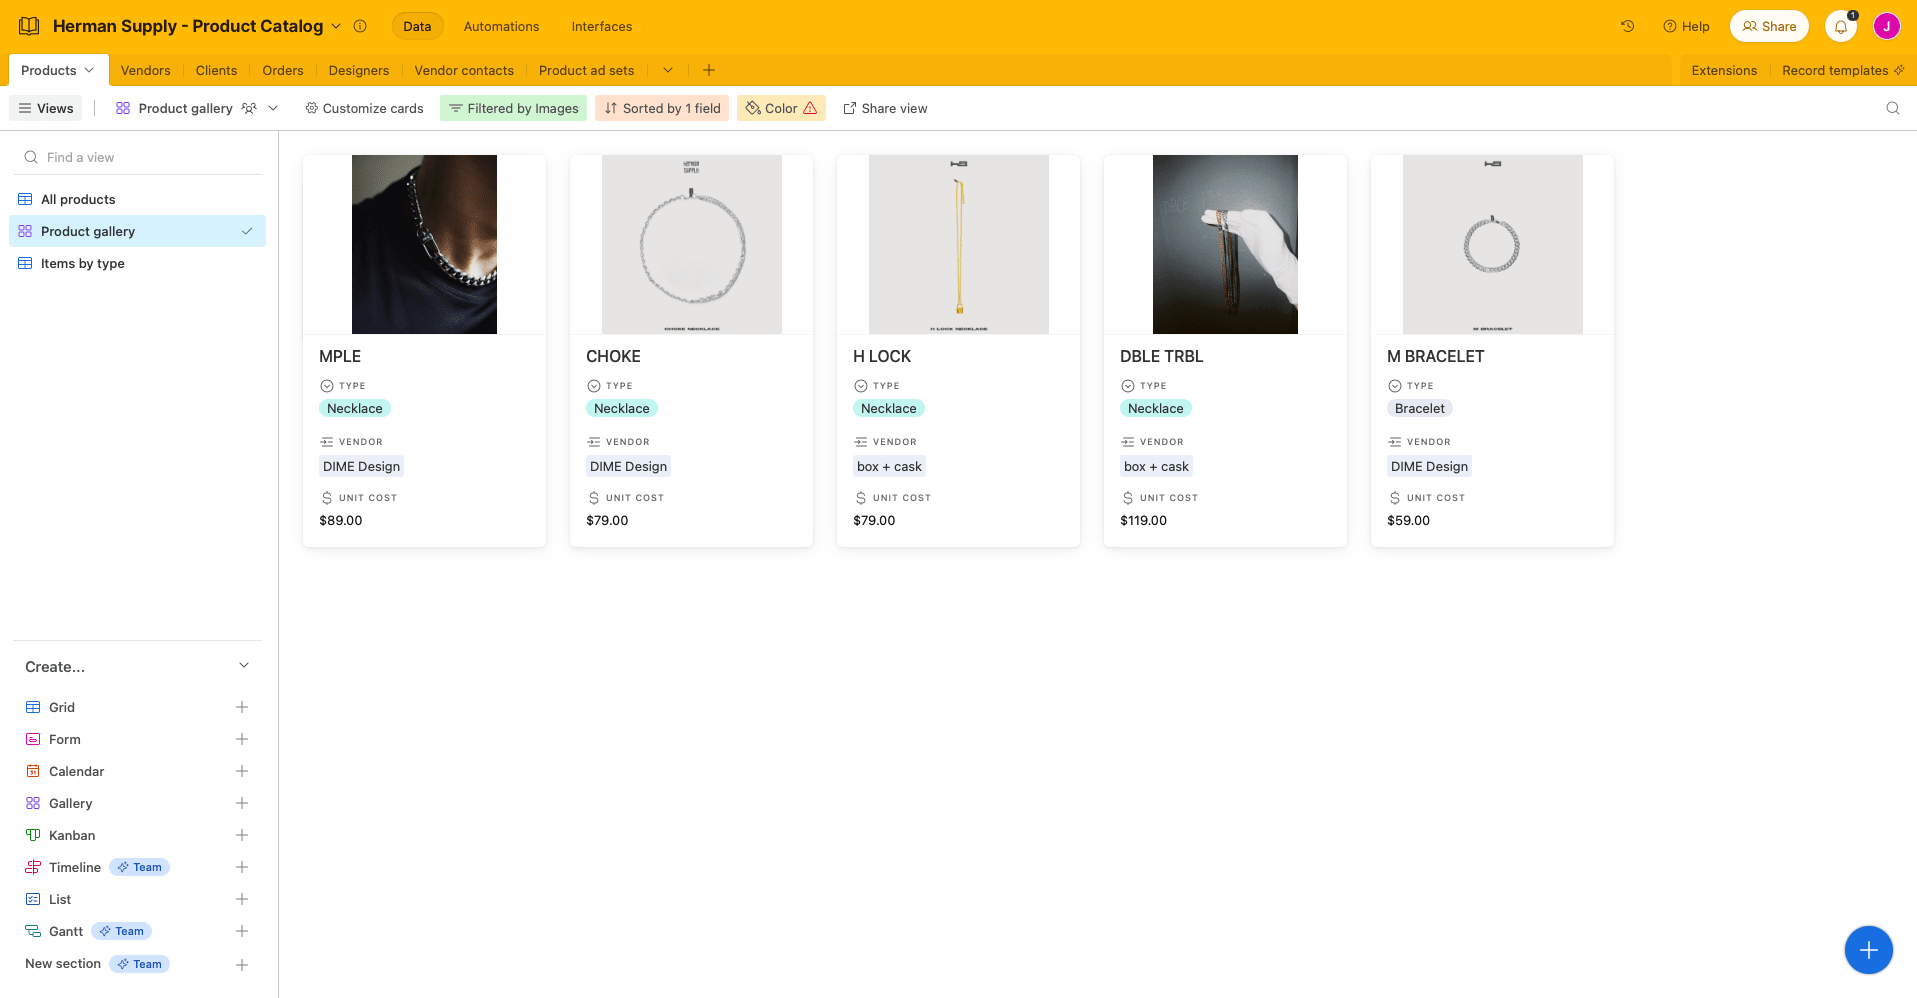Click the All products grid icon
1917x998 pixels.
click(x=25, y=199)
